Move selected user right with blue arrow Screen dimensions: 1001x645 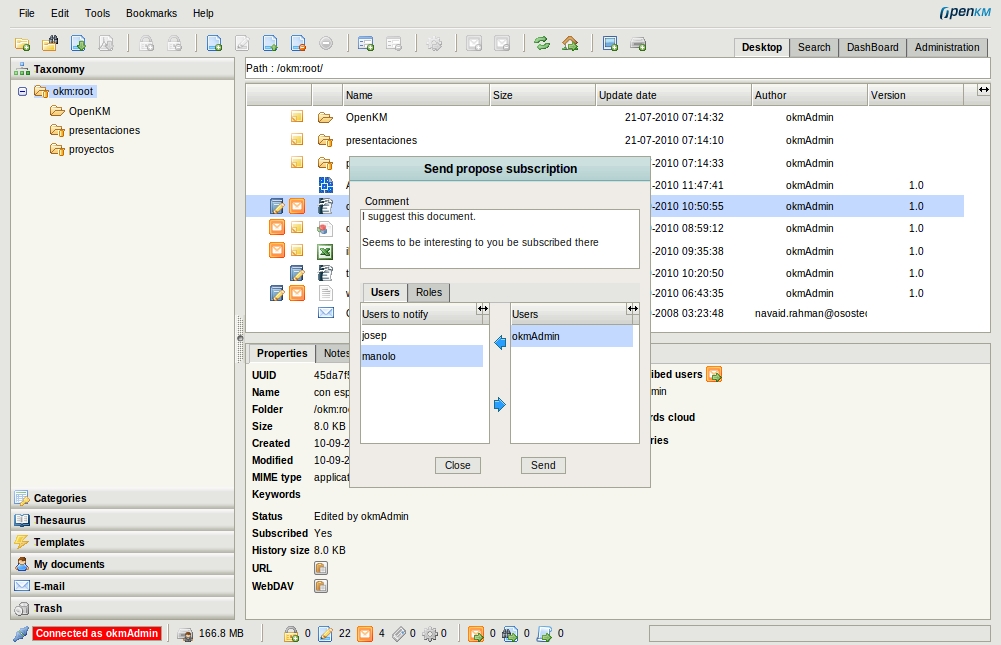pyautogui.click(x=500, y=404)
